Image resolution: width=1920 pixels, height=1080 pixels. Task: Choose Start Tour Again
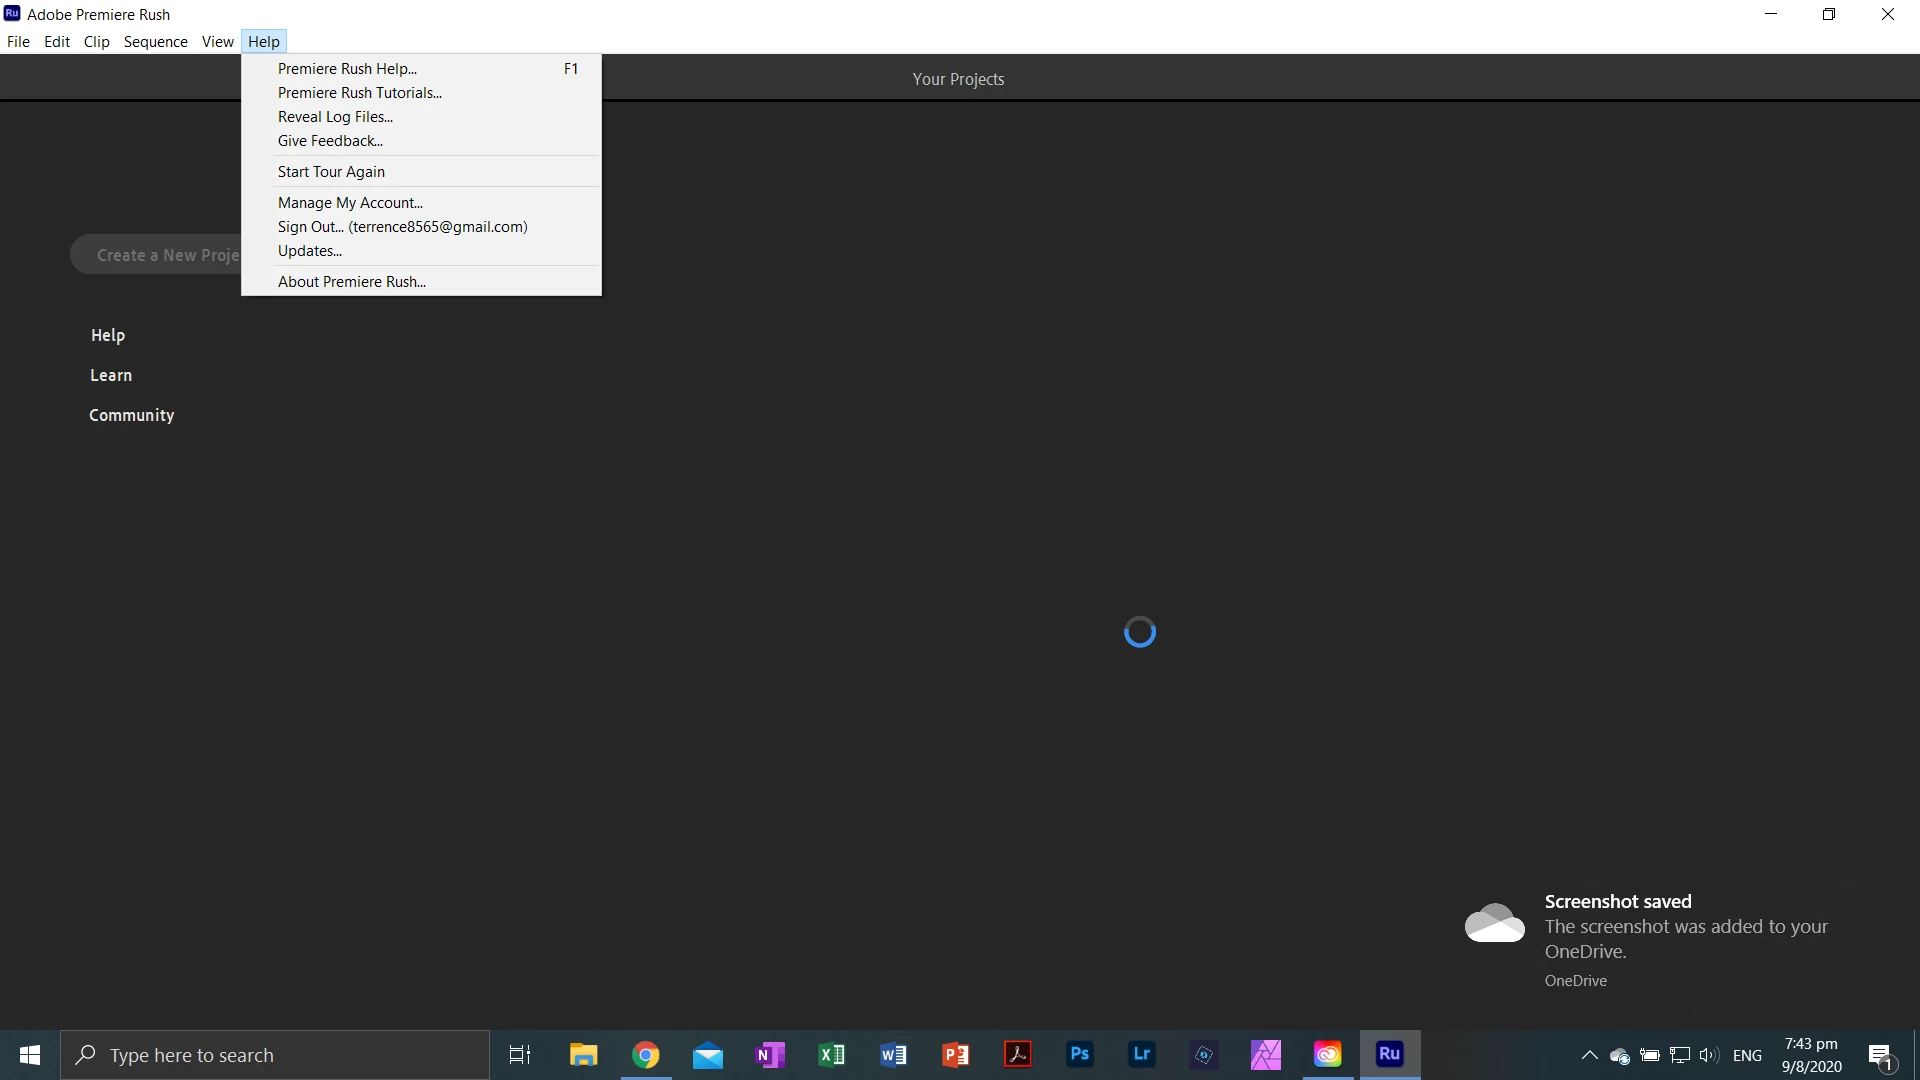331,172
